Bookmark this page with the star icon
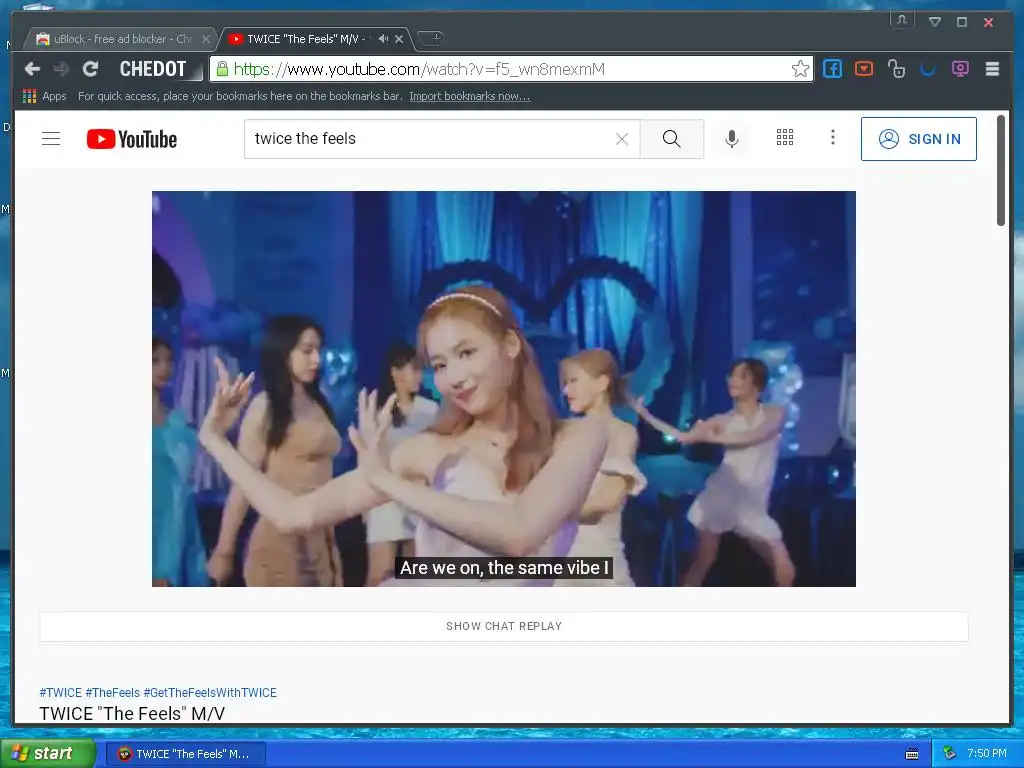This screenshot has height=768, width=1024. [x=801, y=69]
